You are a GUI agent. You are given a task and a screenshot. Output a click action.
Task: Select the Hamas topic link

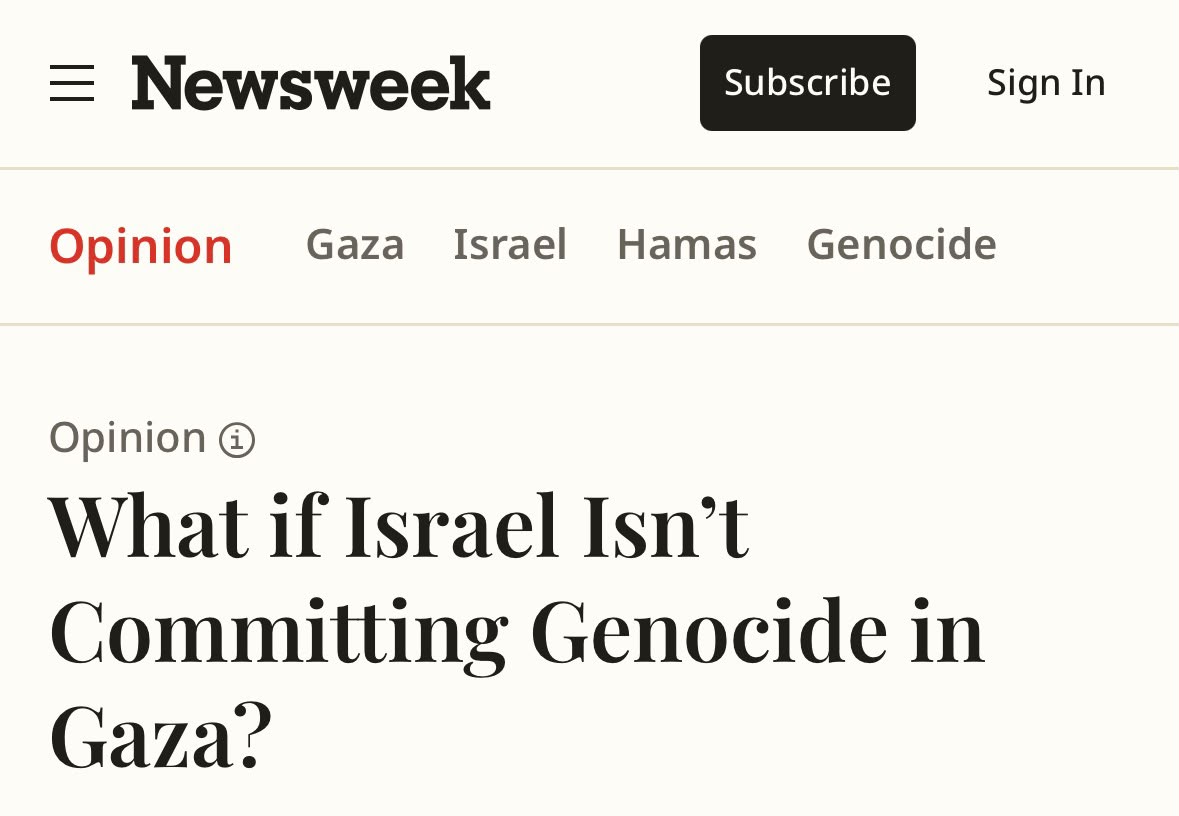click(x=686, y=244)
